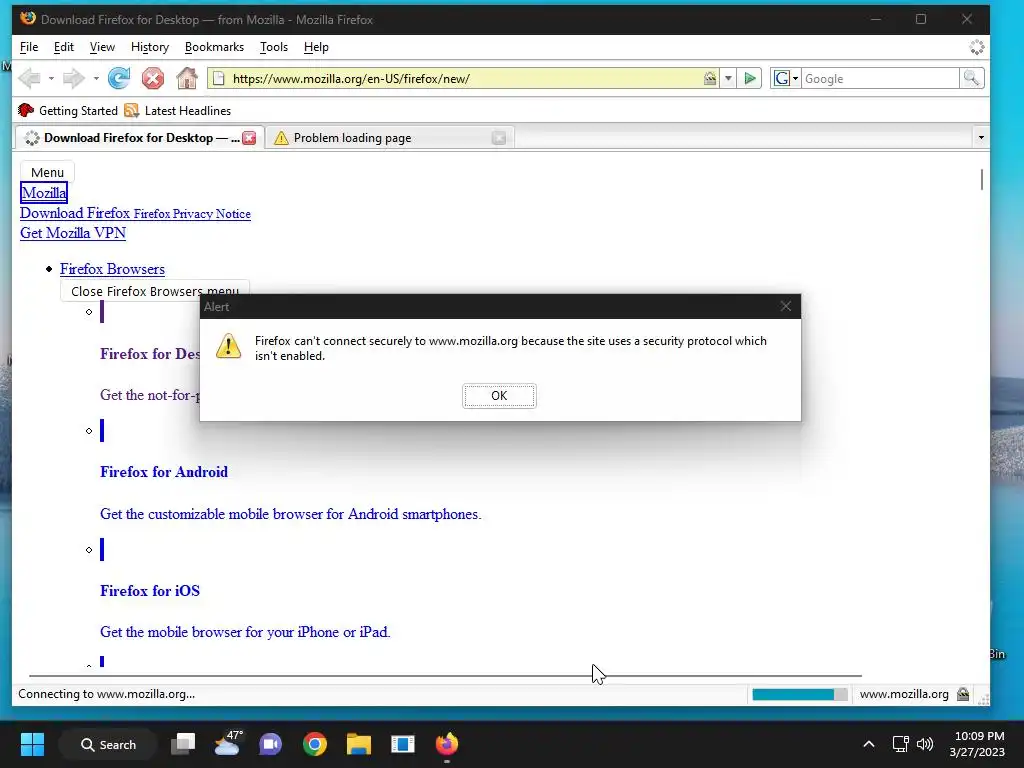Click the activity throbber icon
The image size is (1024, 768).
976,47
